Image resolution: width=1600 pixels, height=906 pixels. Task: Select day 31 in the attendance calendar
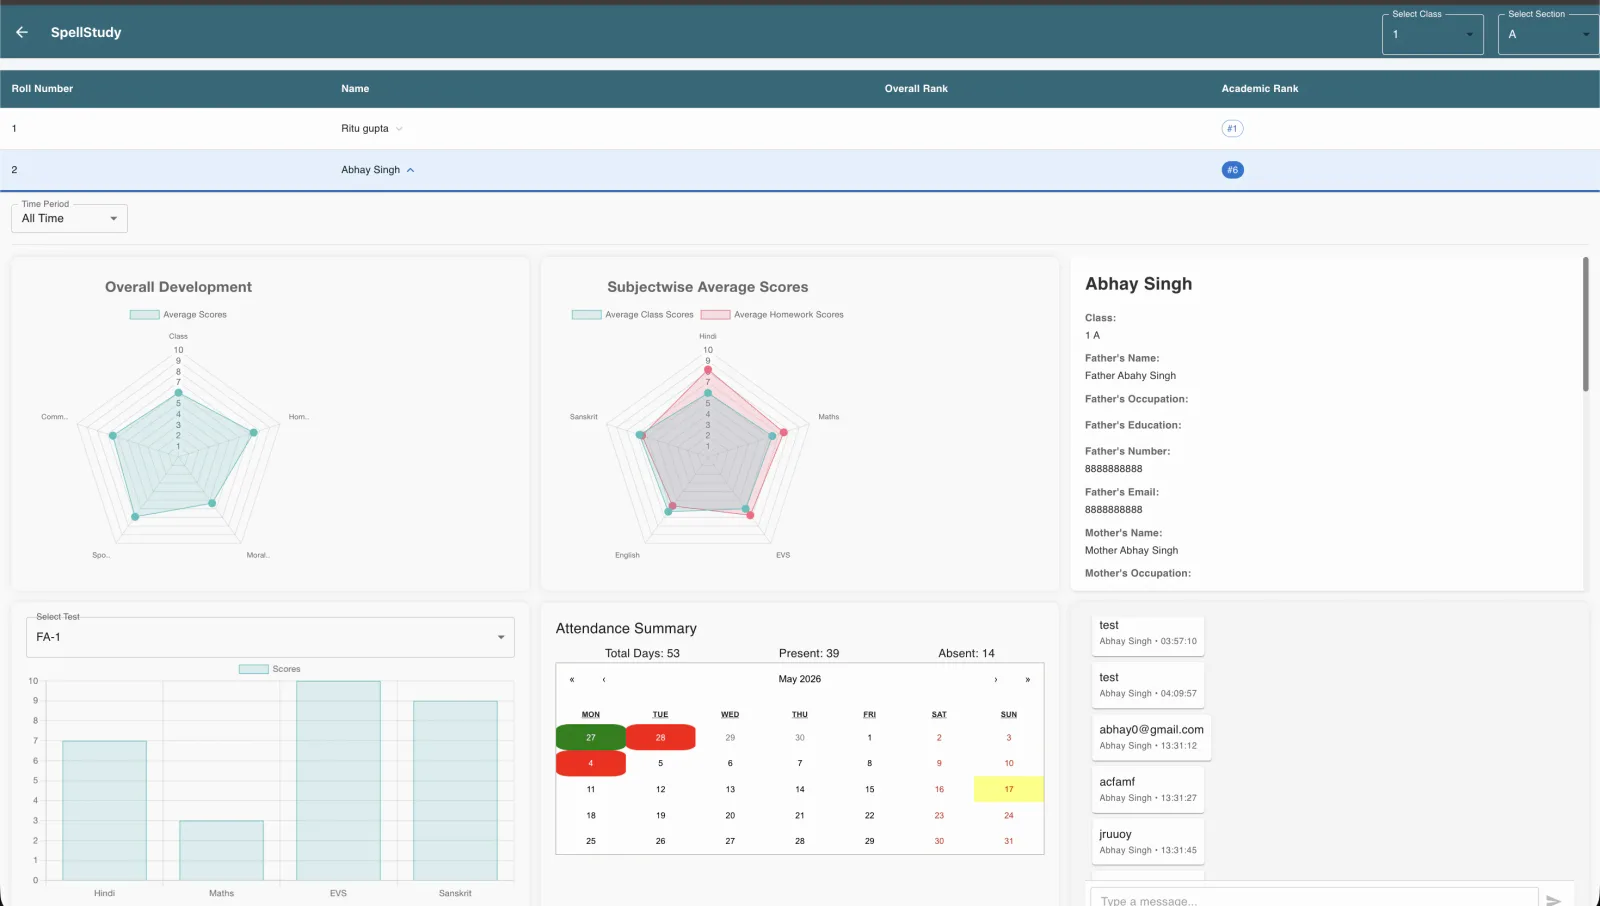tap(1009, 841)
